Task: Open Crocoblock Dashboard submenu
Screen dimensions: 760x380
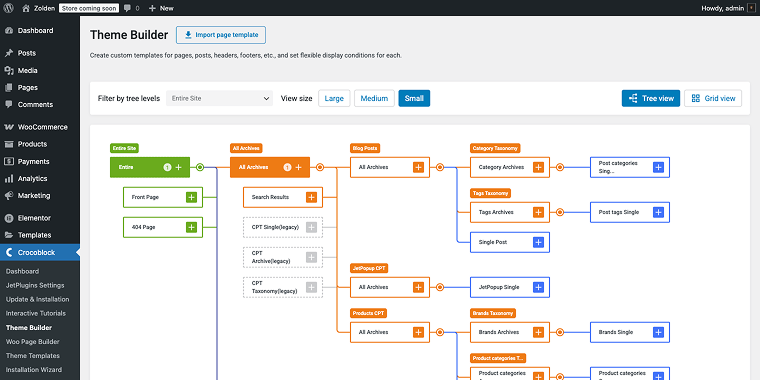Action: point(22,271)
